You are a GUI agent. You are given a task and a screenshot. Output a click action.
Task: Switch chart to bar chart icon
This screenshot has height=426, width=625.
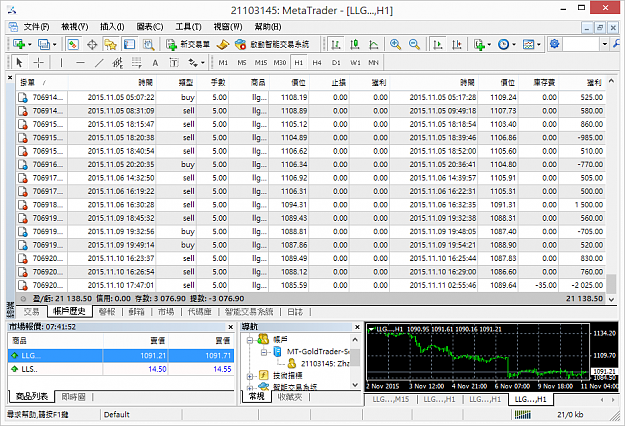(336, 44)
